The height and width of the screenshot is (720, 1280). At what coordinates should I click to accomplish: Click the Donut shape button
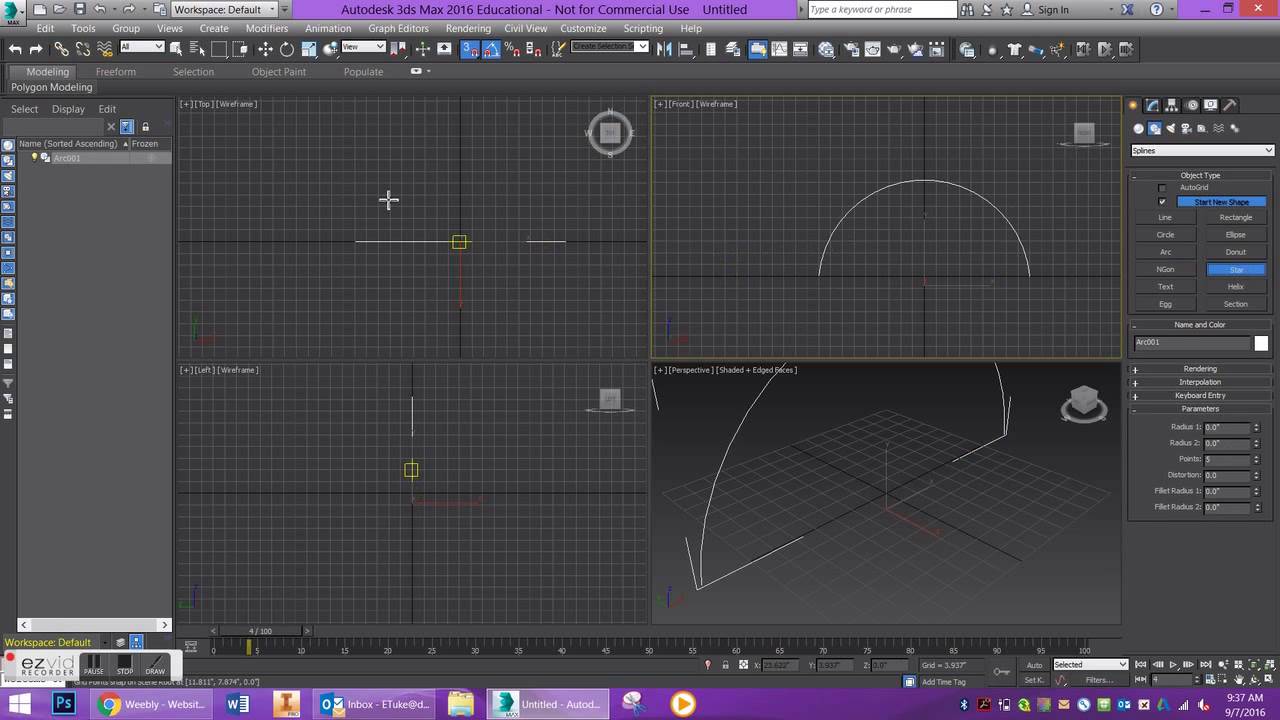(x=1236, y=252)
